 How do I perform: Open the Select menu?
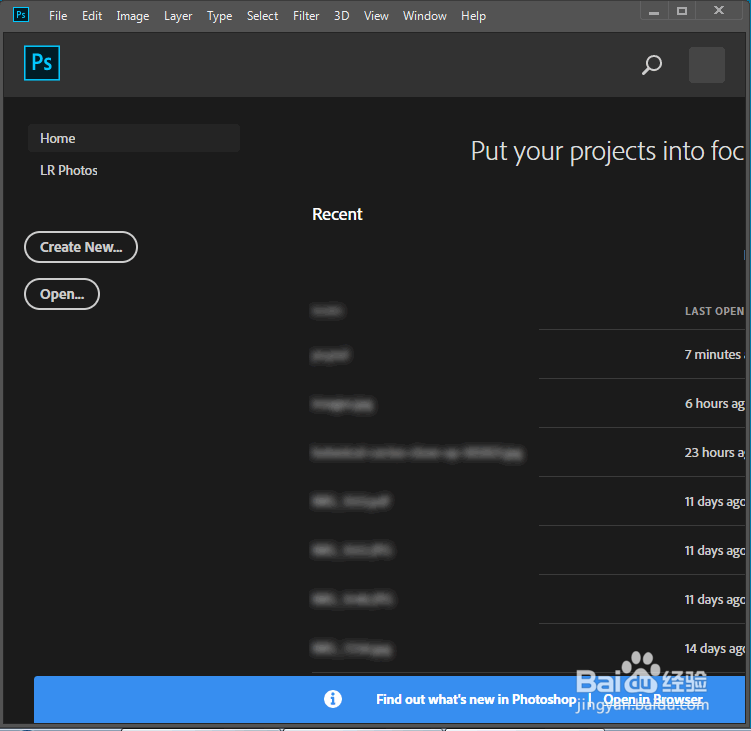coord(262,16)
